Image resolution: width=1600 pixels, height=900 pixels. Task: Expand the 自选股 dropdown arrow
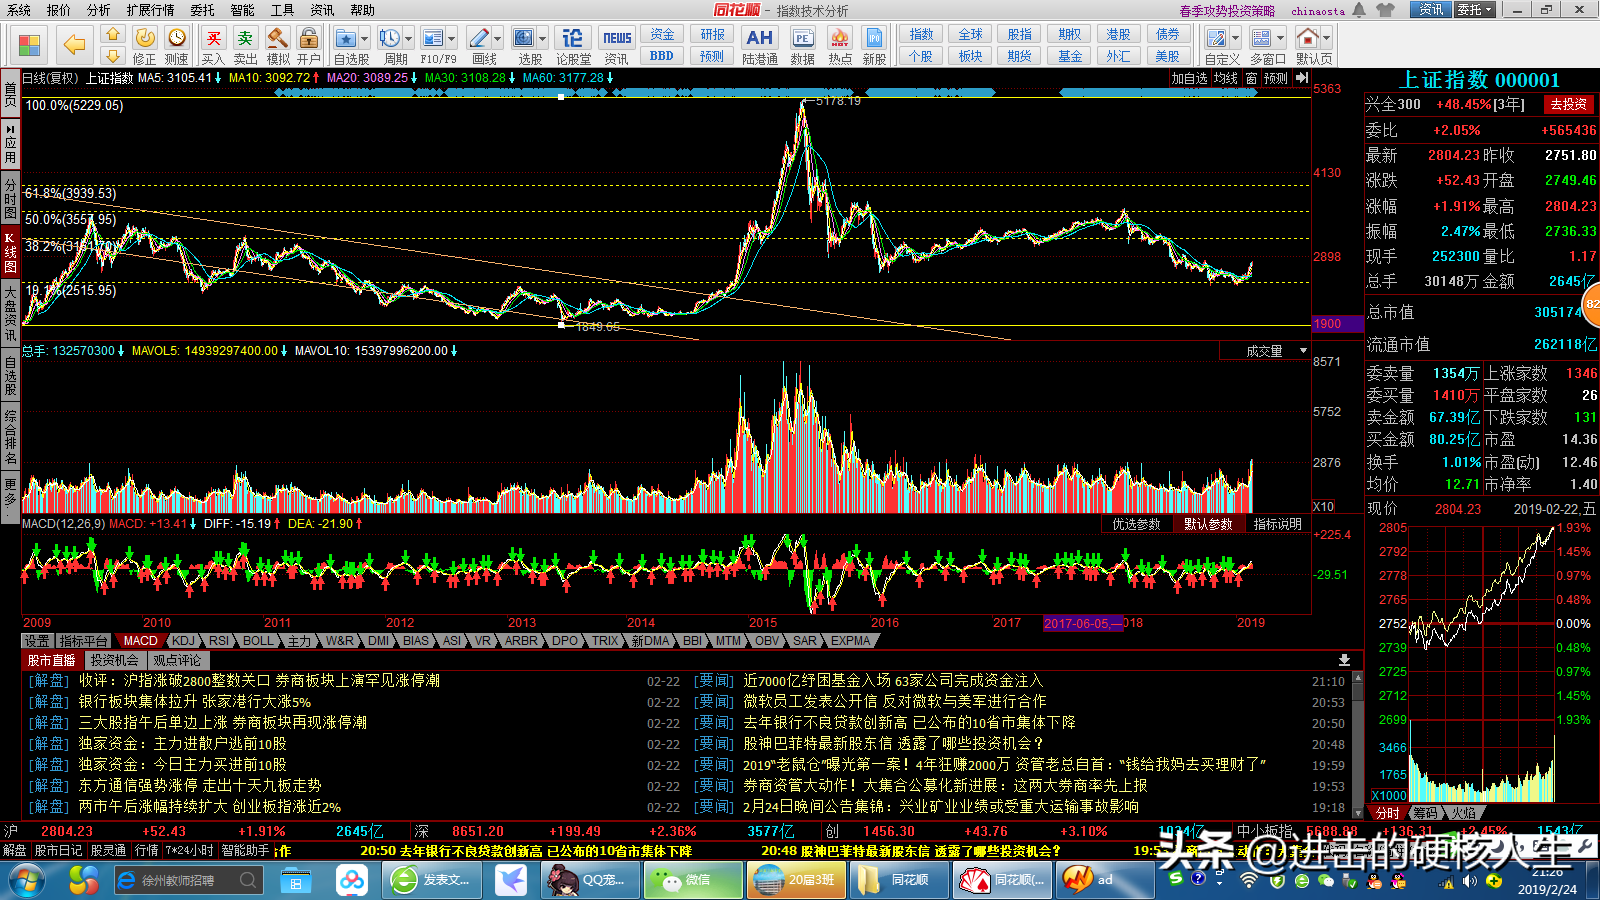click(x=364, y=38)
